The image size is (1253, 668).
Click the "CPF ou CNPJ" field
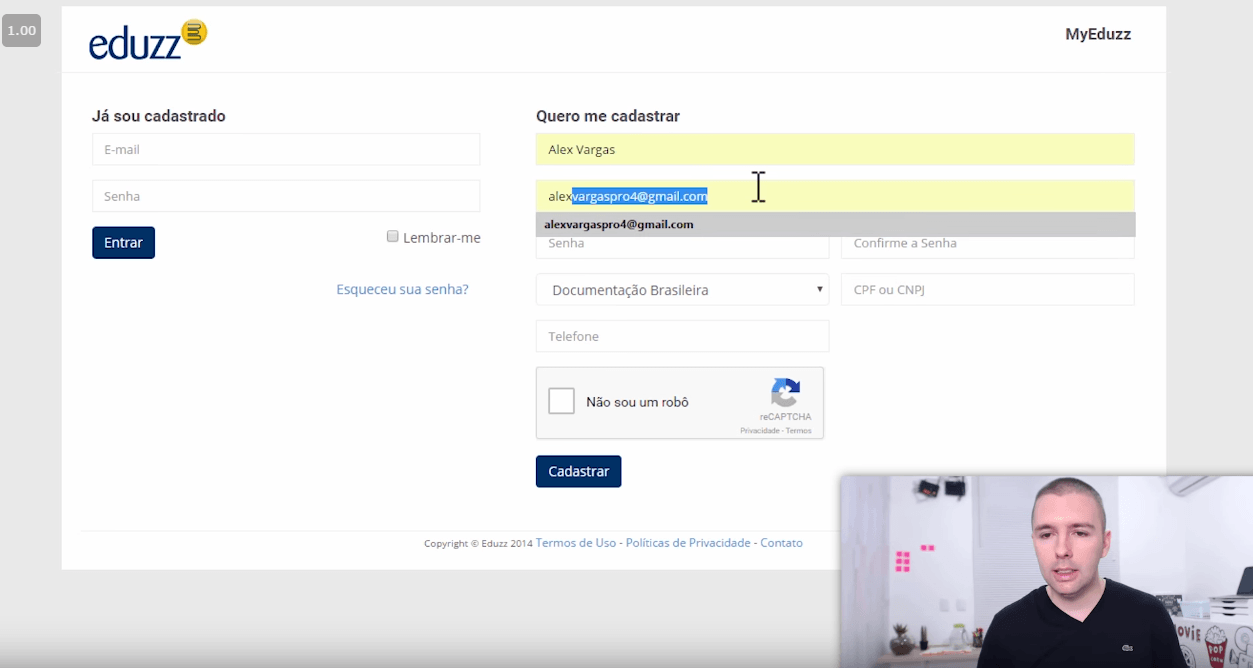point(987,289)
